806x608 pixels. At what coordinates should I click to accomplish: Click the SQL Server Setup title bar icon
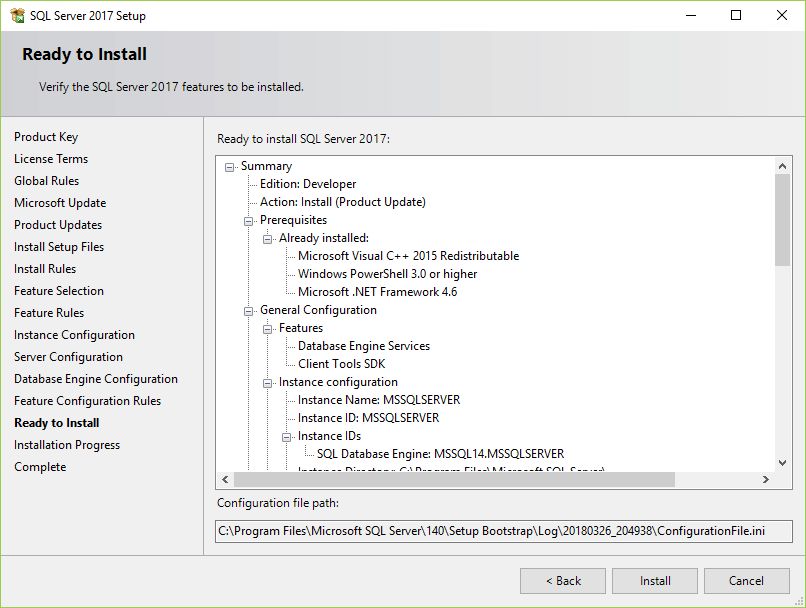[x=17, y=15]
